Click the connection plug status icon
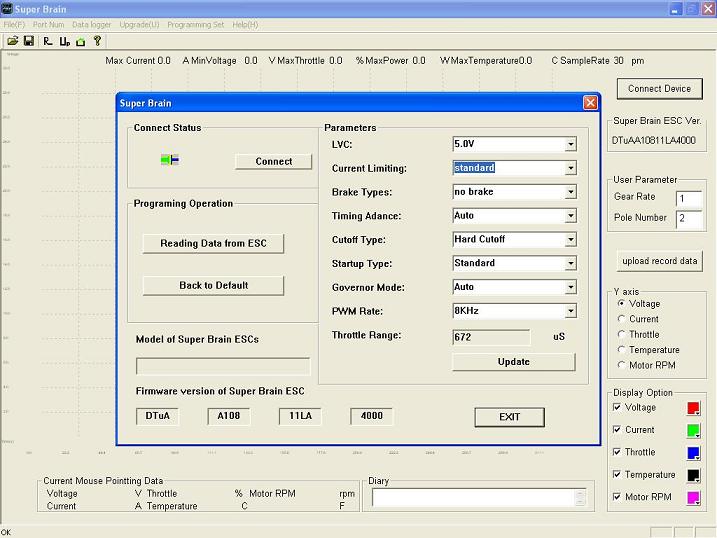717x538 pixels. coord(170,160)
